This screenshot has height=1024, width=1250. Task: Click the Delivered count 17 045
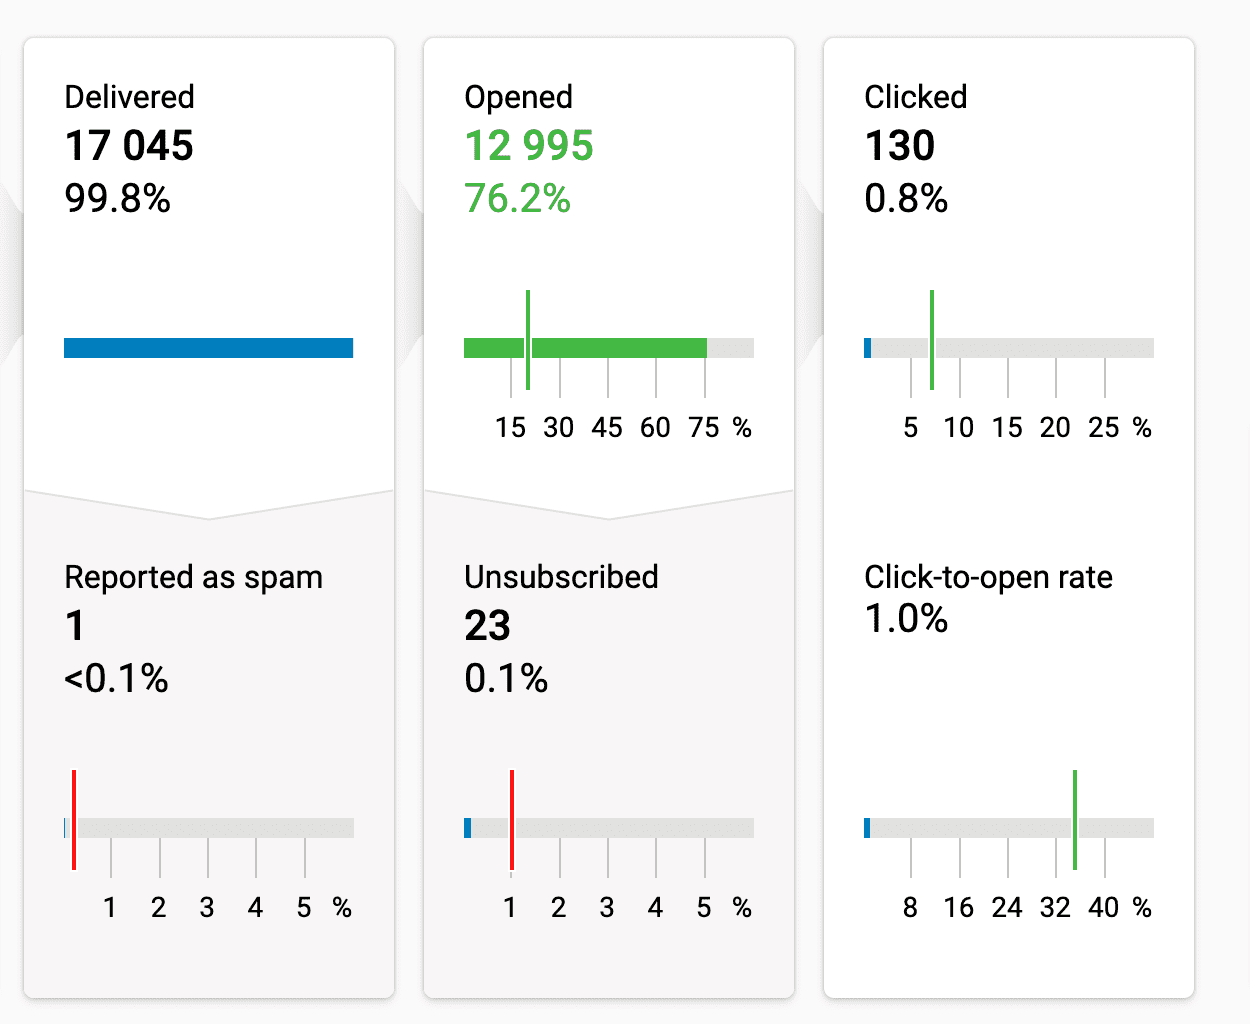(129, 146)
